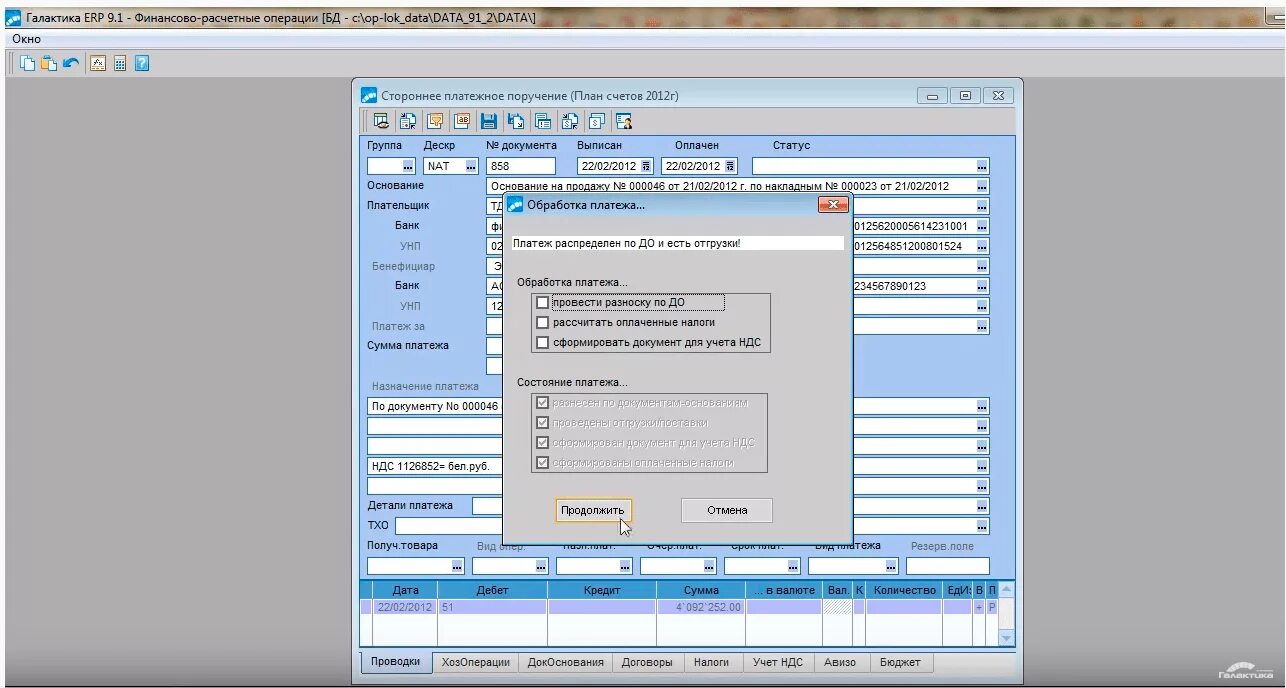Viewport: 1286px width, 688px height.
Task: Open calendar picker for Оплачен date
Action: pos(730,166)
